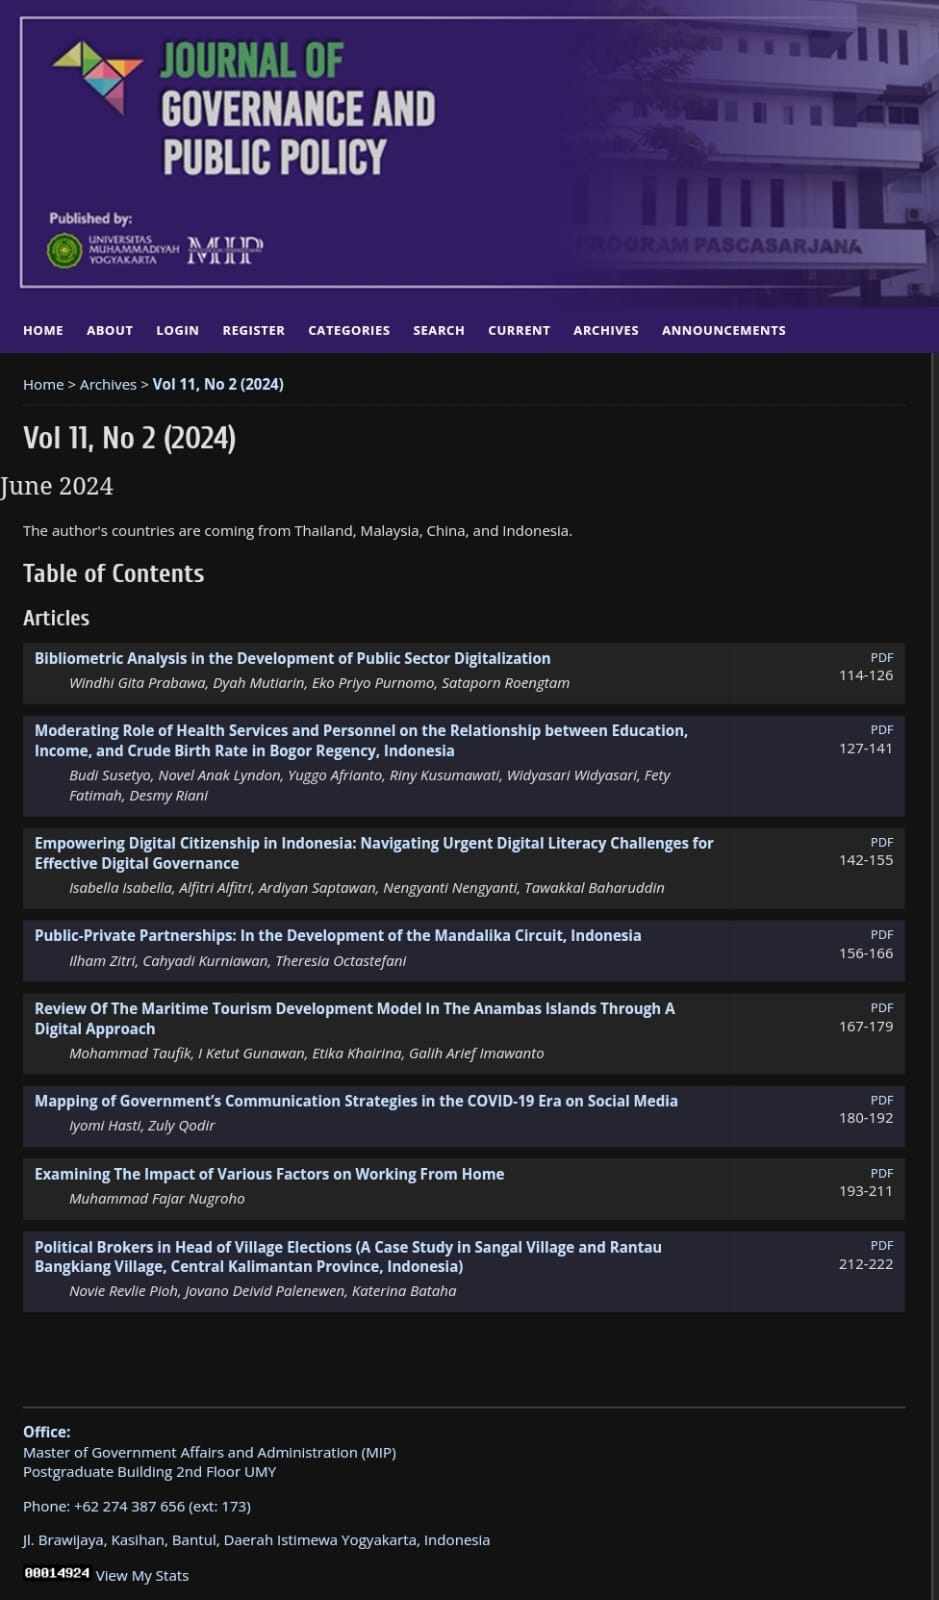Viewport: 939px width, 1600px height.
Task: Click the page range '180-192'
Action: coord(866,1118)
